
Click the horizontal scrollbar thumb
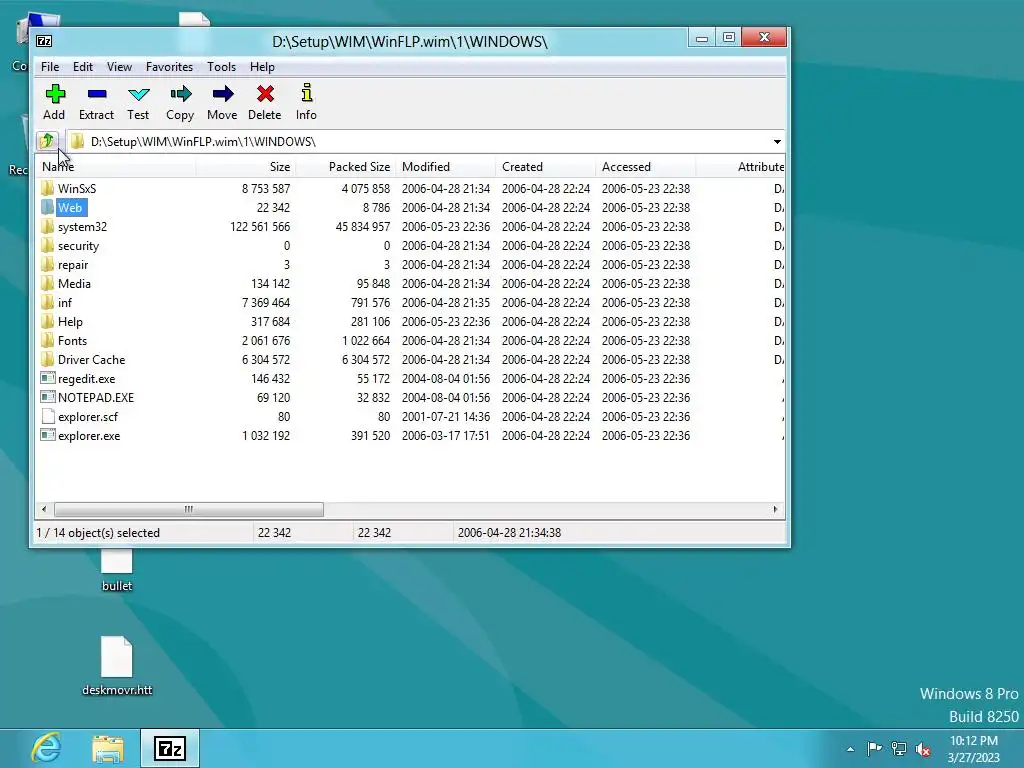(x=189, y=509)
